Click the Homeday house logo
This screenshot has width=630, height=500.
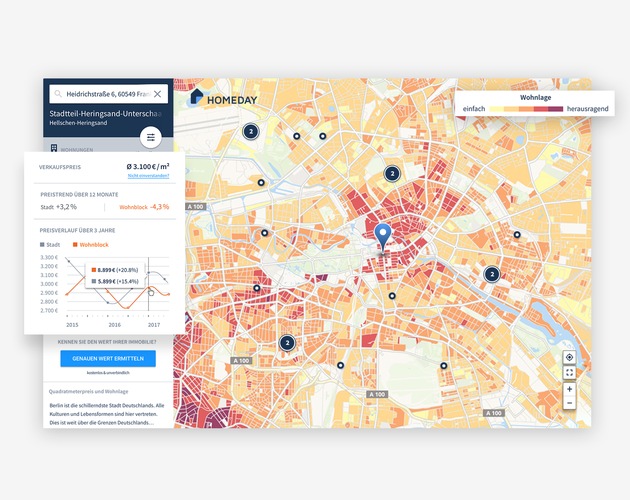196,96
